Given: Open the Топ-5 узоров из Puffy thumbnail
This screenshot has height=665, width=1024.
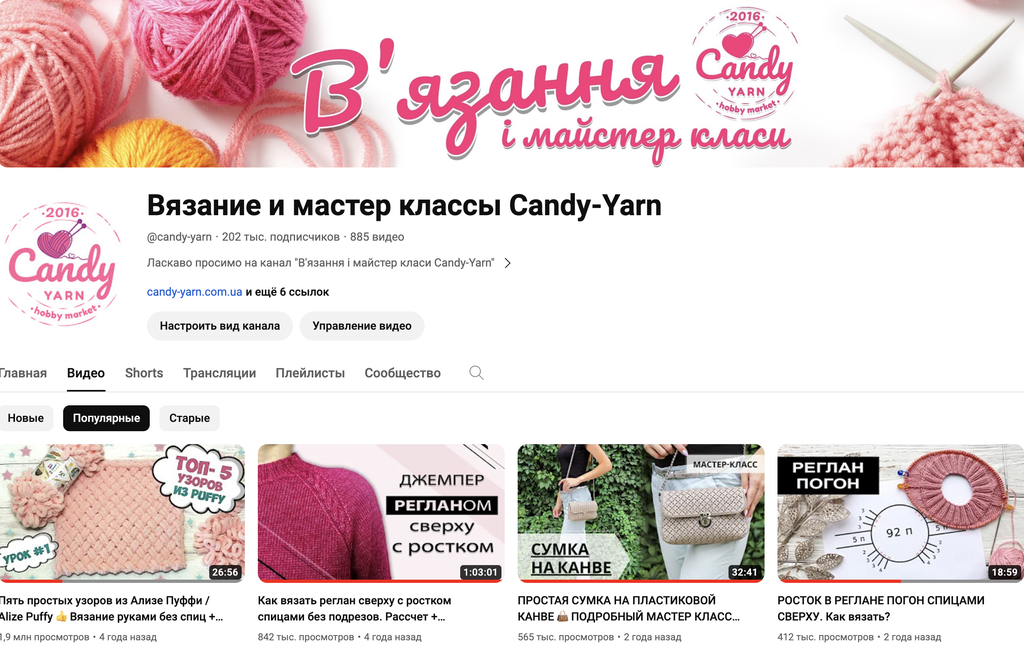Looking at the screenshot, I should [122, 513].
